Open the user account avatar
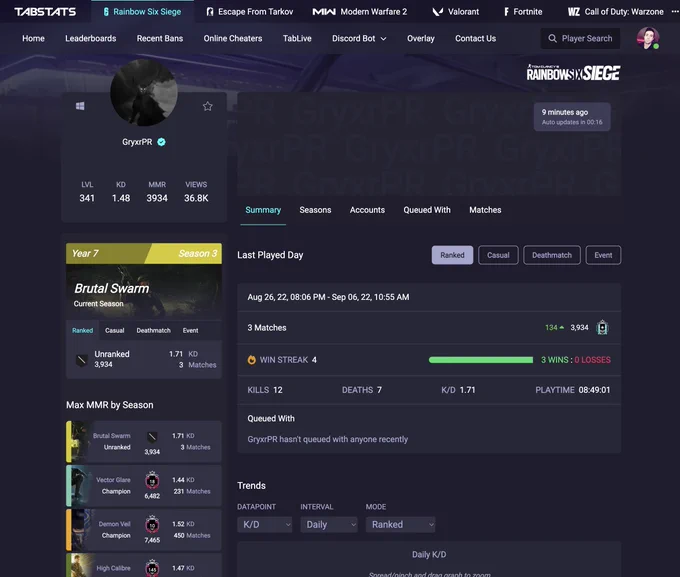Viewport: 680px width, 577px height. [648, 38]
